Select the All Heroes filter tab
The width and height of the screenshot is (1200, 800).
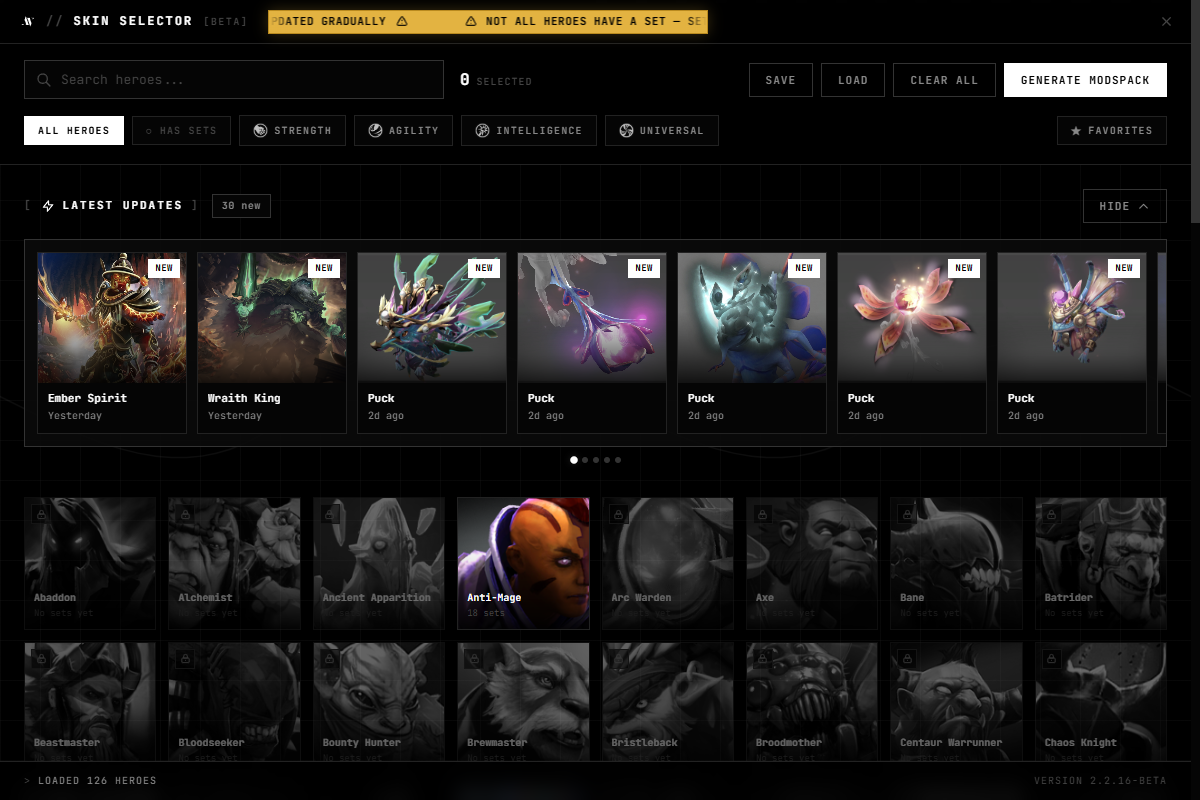click(x=74, y=131)
